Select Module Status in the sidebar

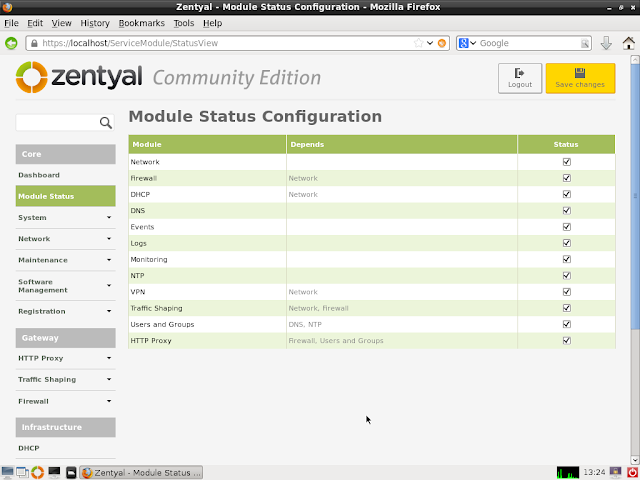point(65,196)
